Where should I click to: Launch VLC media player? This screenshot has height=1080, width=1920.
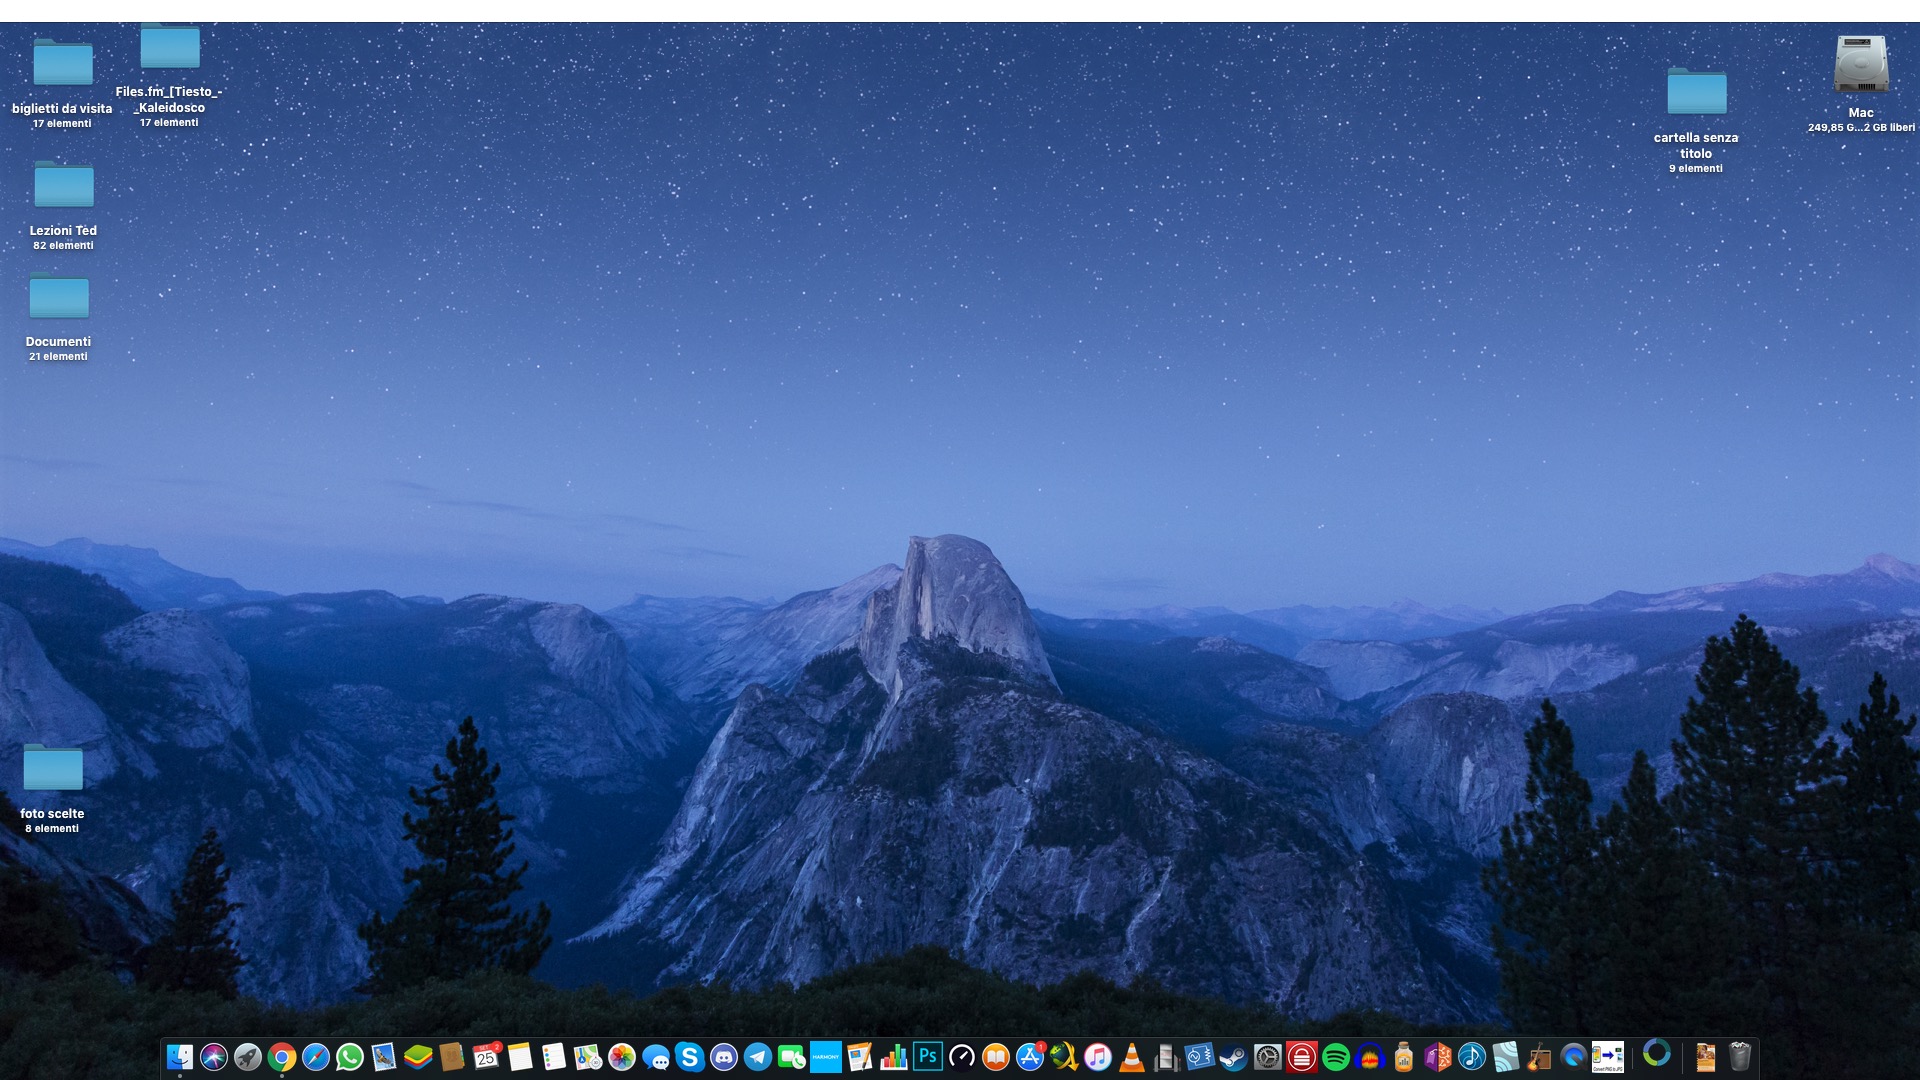1132,1056
